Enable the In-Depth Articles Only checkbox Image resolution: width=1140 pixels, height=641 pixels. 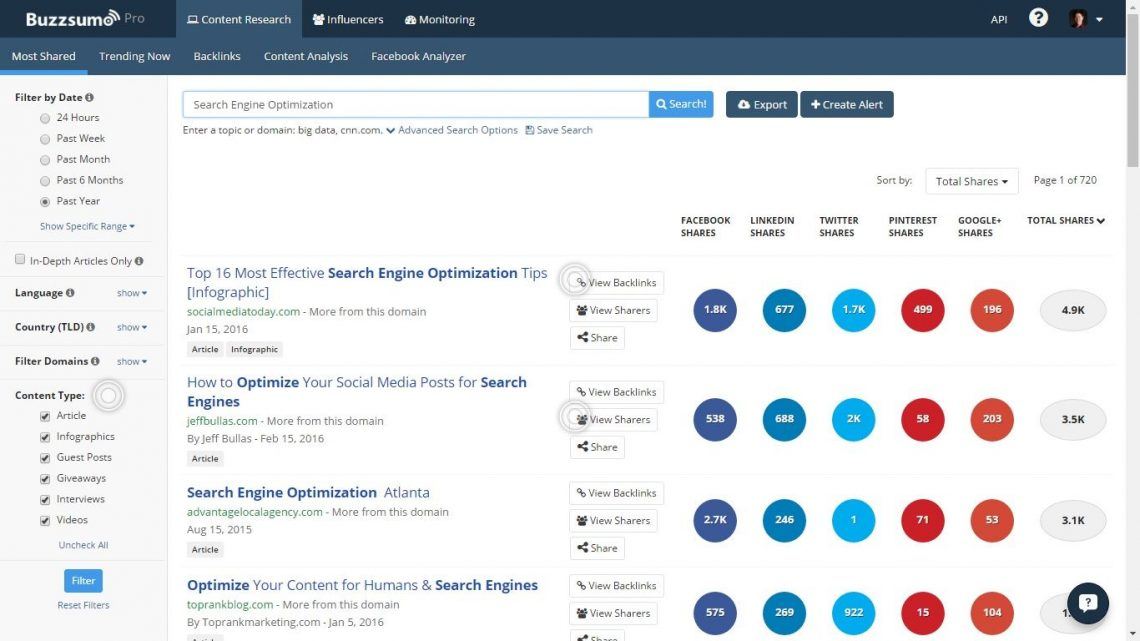(x=20, y=259)
